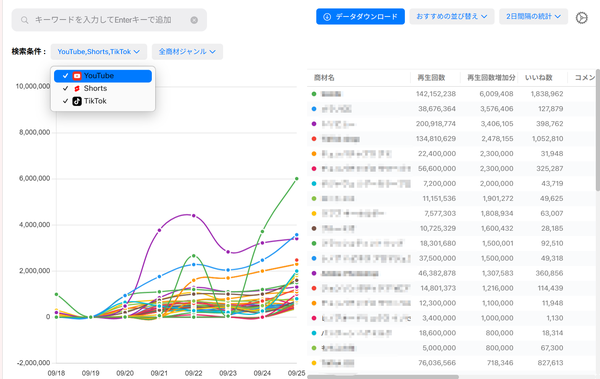Focus the keyword search input field

coord(109,20)
